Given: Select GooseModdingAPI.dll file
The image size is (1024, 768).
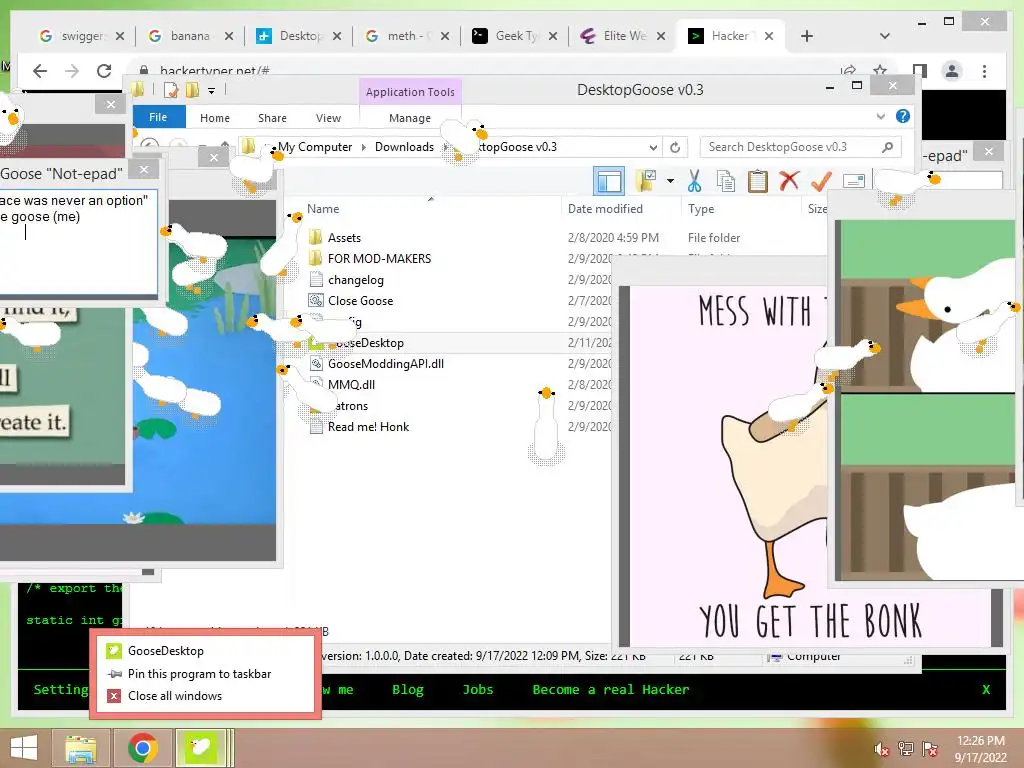Looking at the screenshot, I should (x=386, y=364).
